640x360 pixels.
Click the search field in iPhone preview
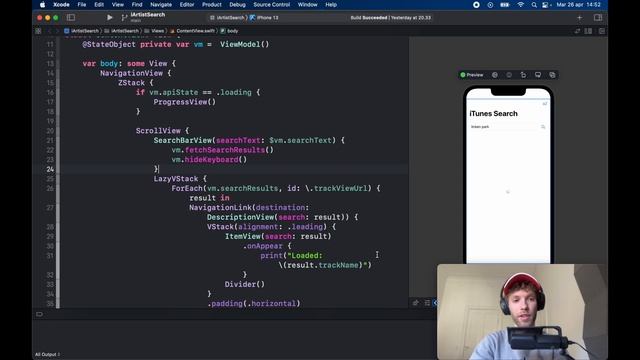[x=508, y=127]
